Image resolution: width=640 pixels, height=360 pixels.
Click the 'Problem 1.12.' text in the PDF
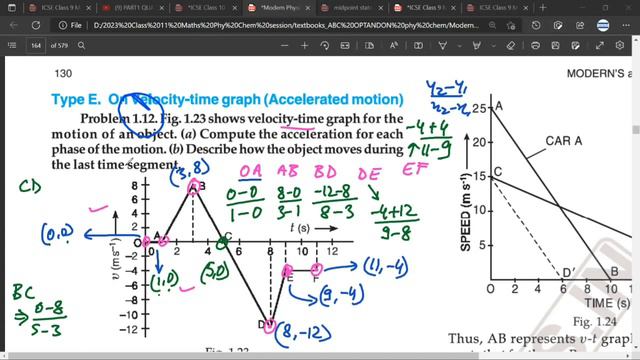118,119
